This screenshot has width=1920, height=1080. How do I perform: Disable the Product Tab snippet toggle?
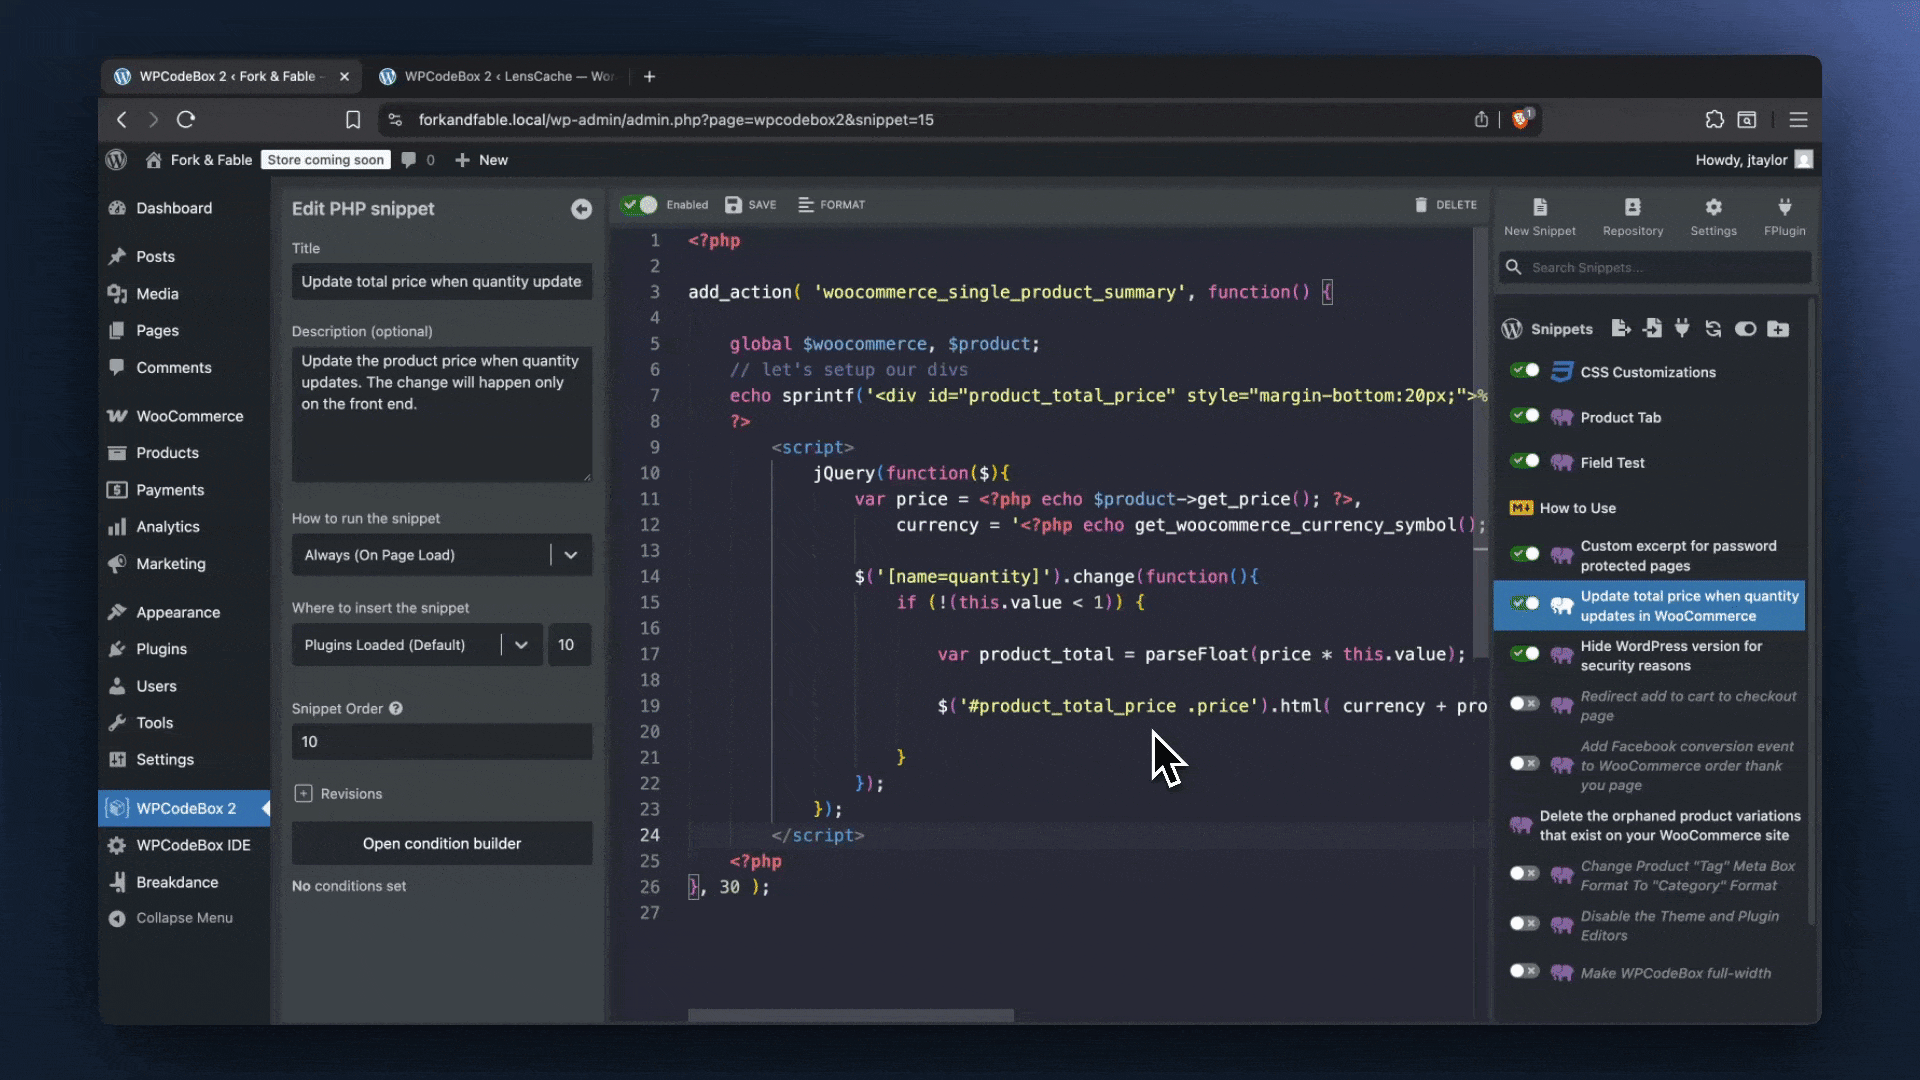1524,416
